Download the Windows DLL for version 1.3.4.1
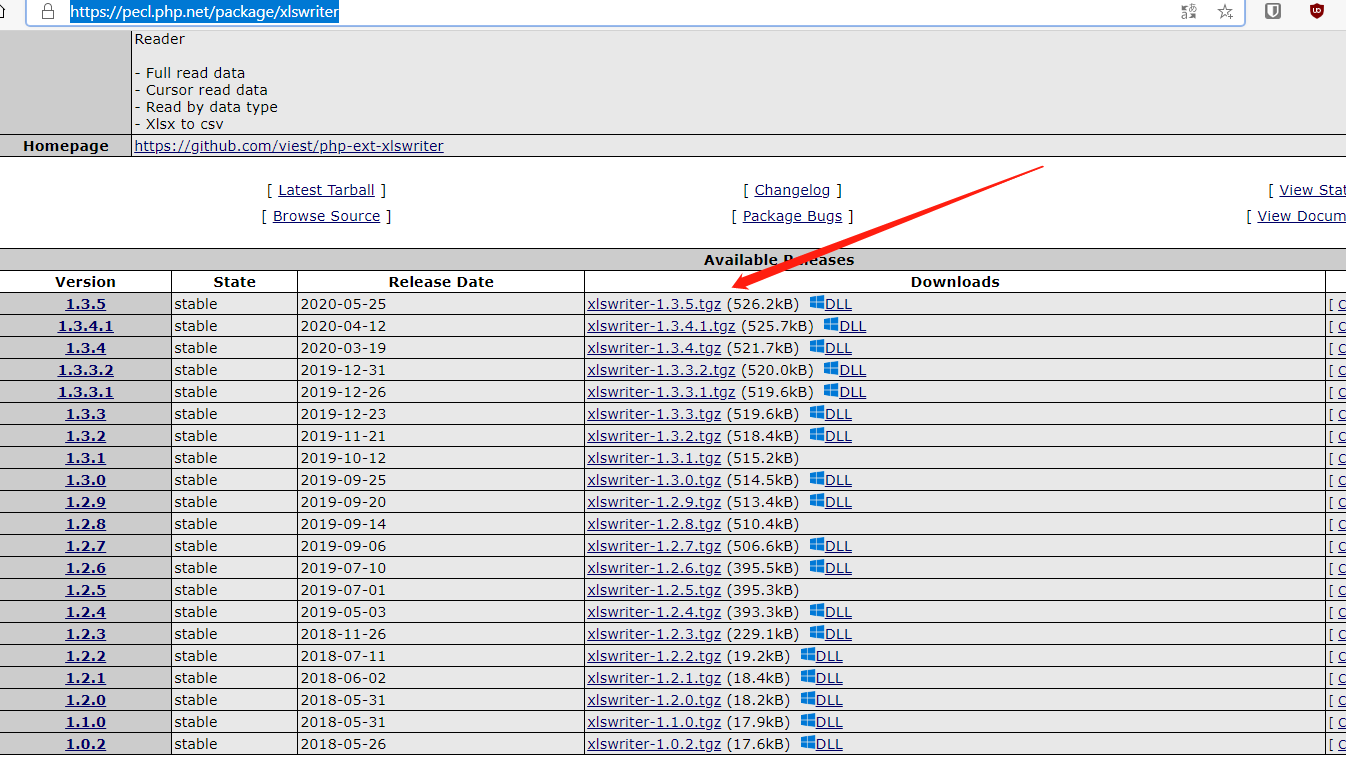 (845, 326)
